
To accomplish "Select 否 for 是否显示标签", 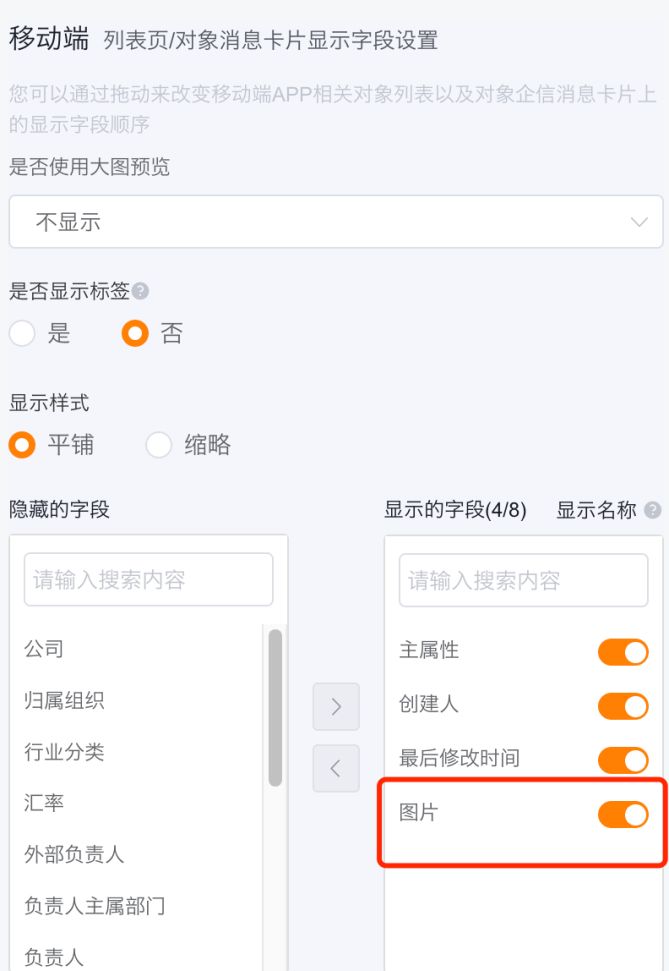I will (x=135, y=334).
